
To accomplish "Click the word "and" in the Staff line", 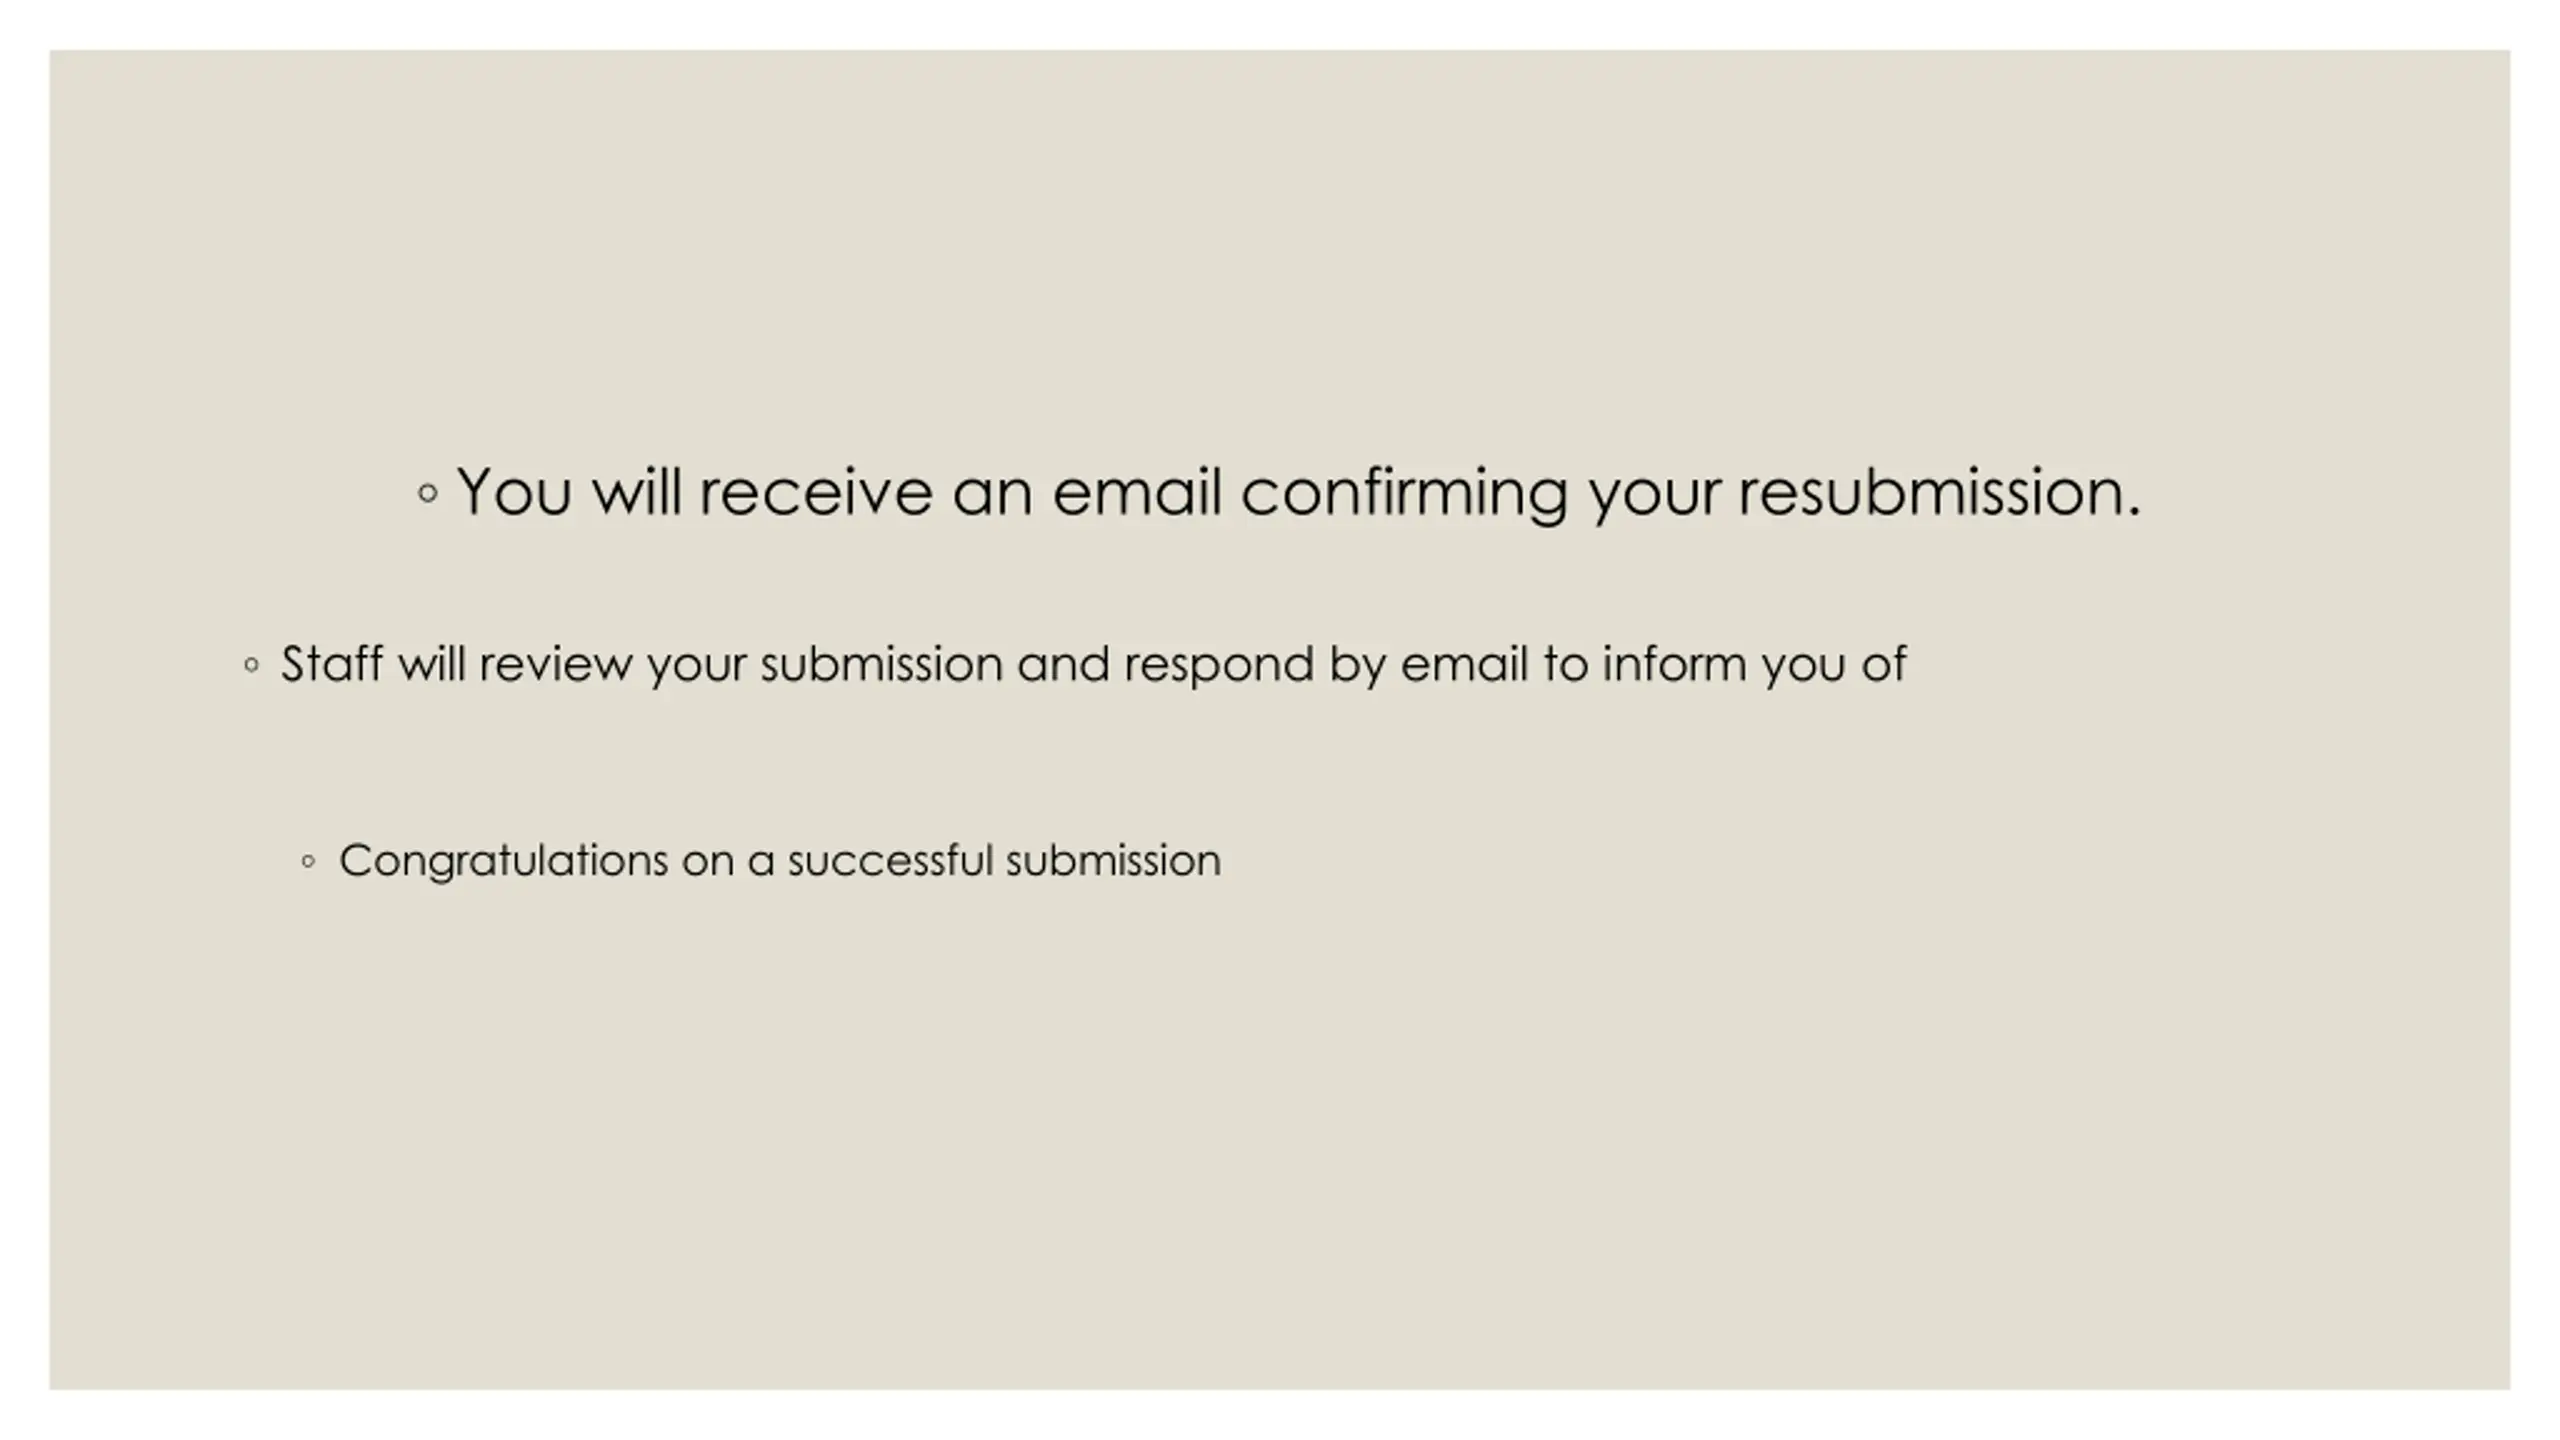I will (x=1063, y=664).
